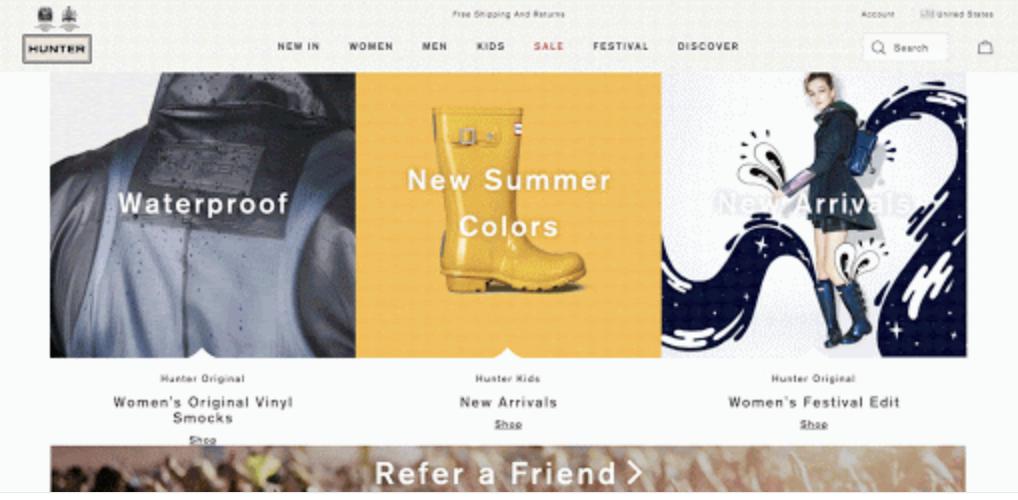Click the magnifying glass search icon

tap(878, 47)
